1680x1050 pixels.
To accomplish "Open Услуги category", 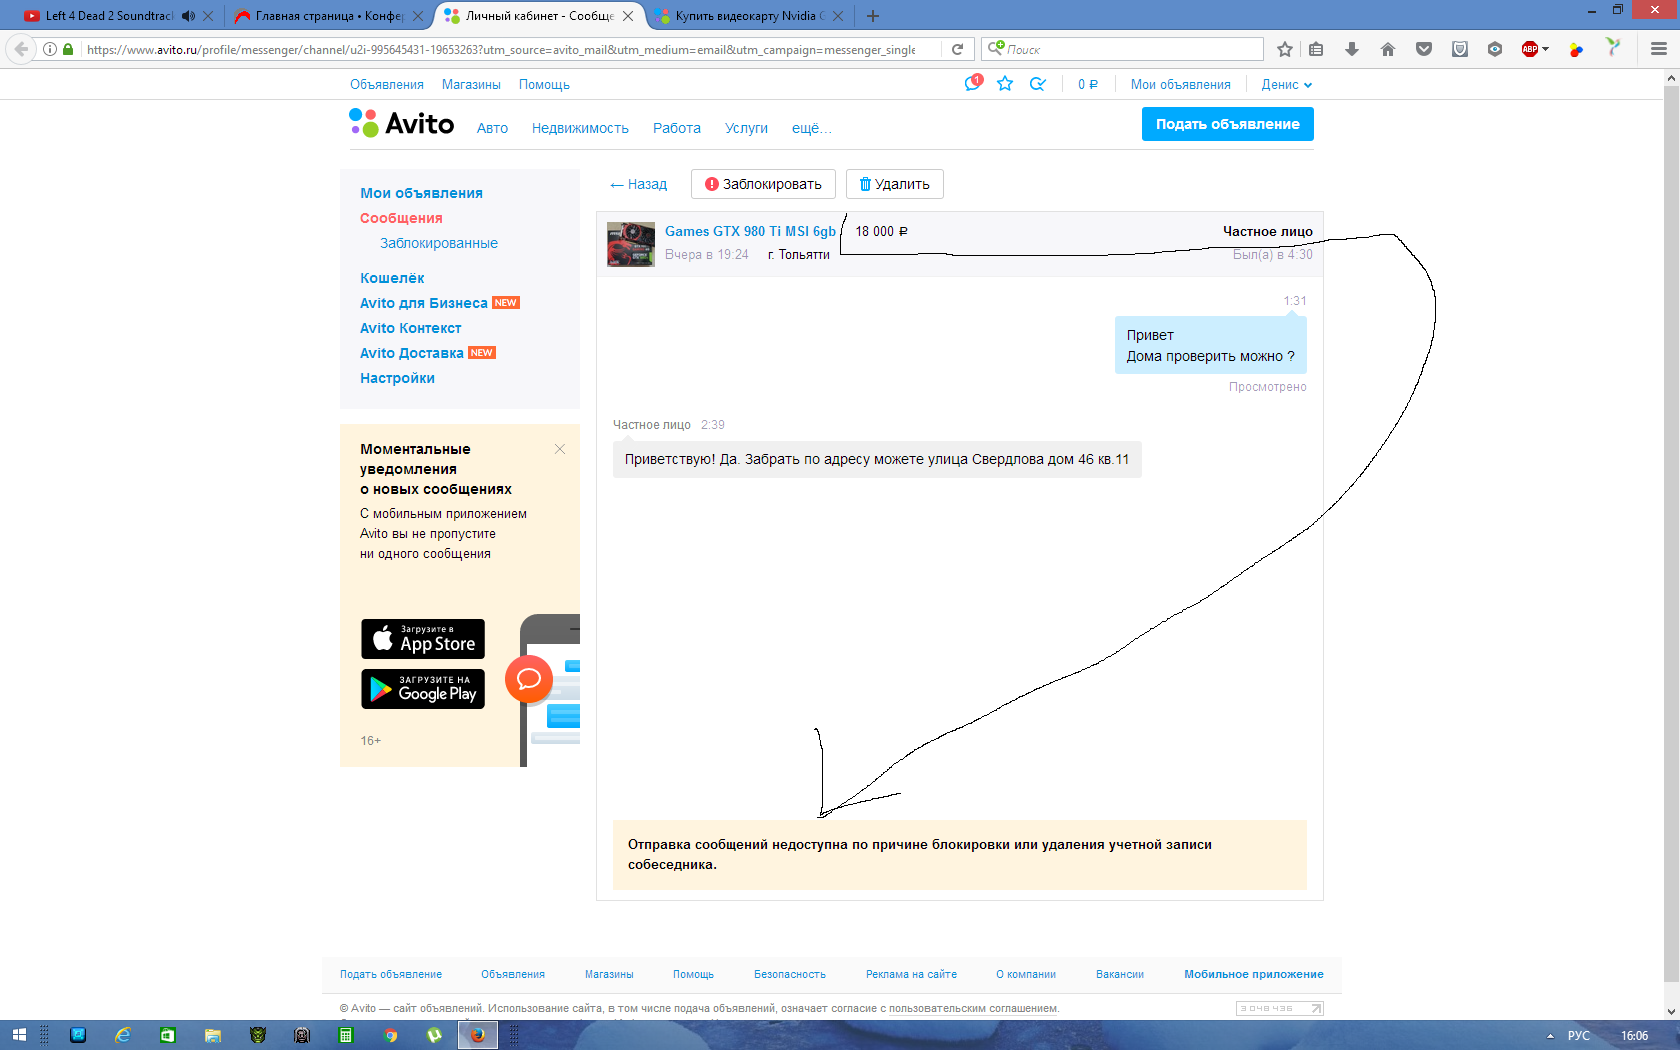I will click(x=746, y=128).
